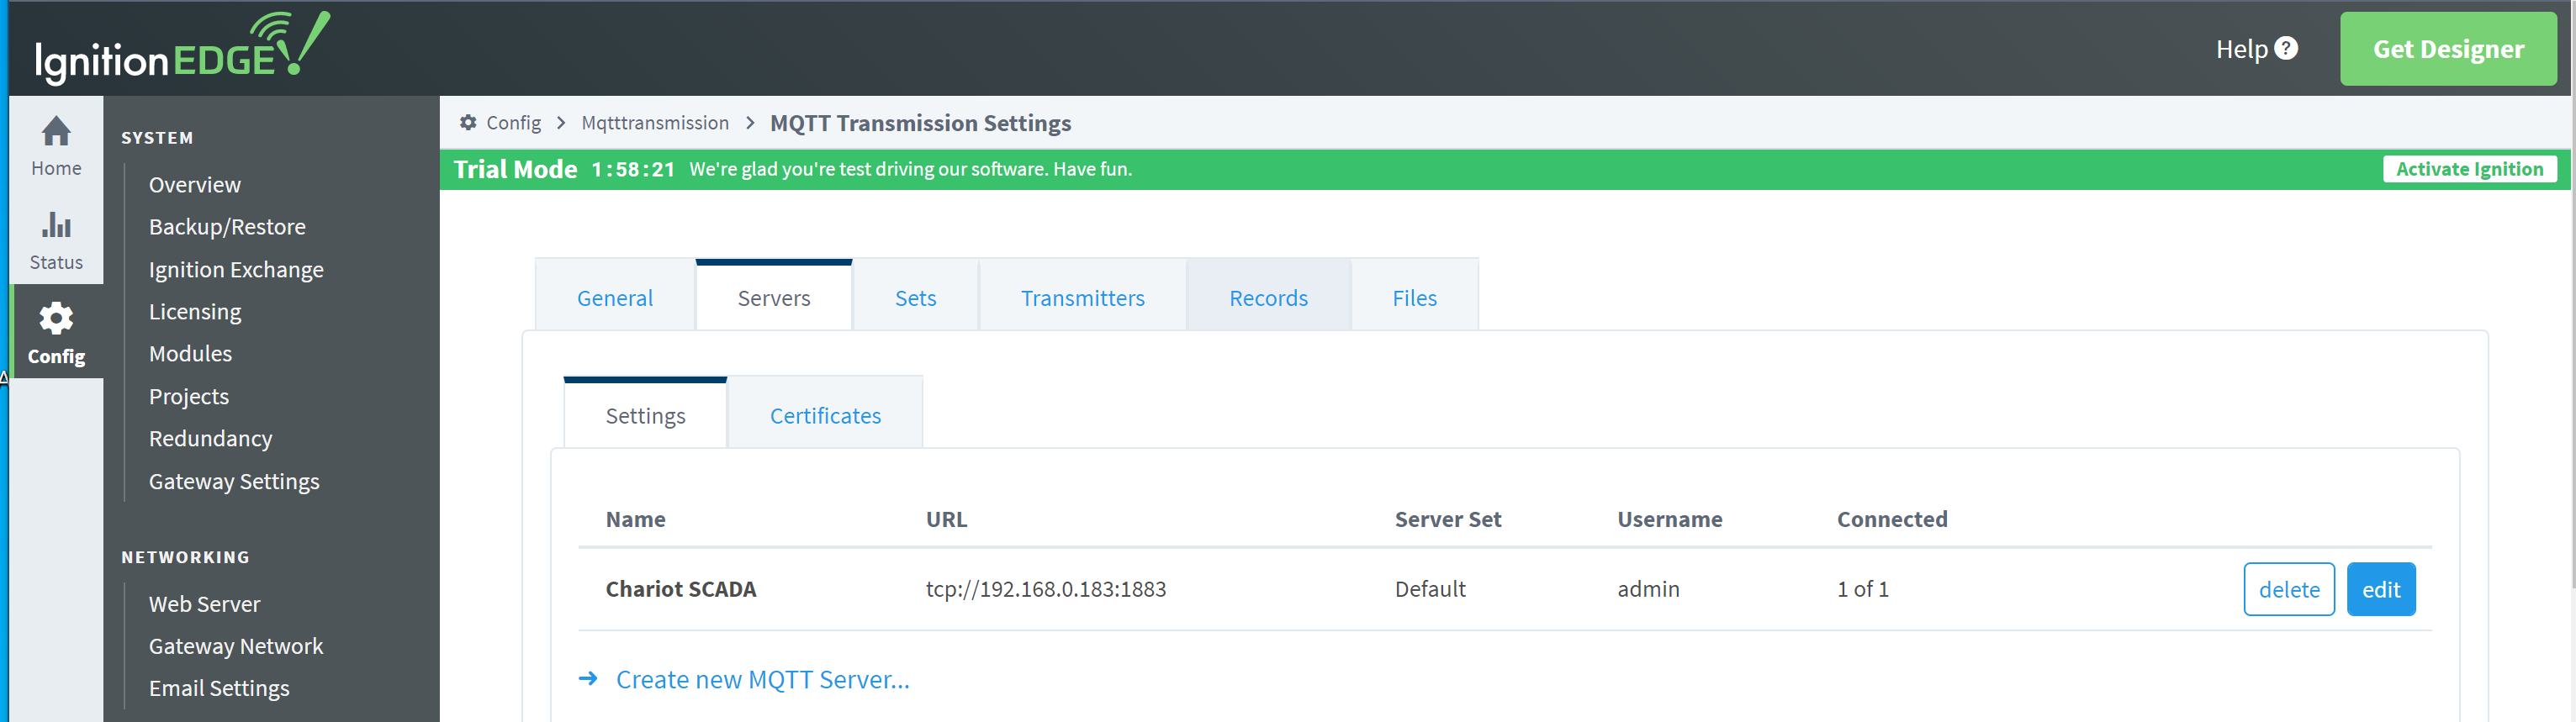The height and width of the screenshot is (722, 2576).
Task: Open the Status bar-chart icon
Action: tap(56, 224)
